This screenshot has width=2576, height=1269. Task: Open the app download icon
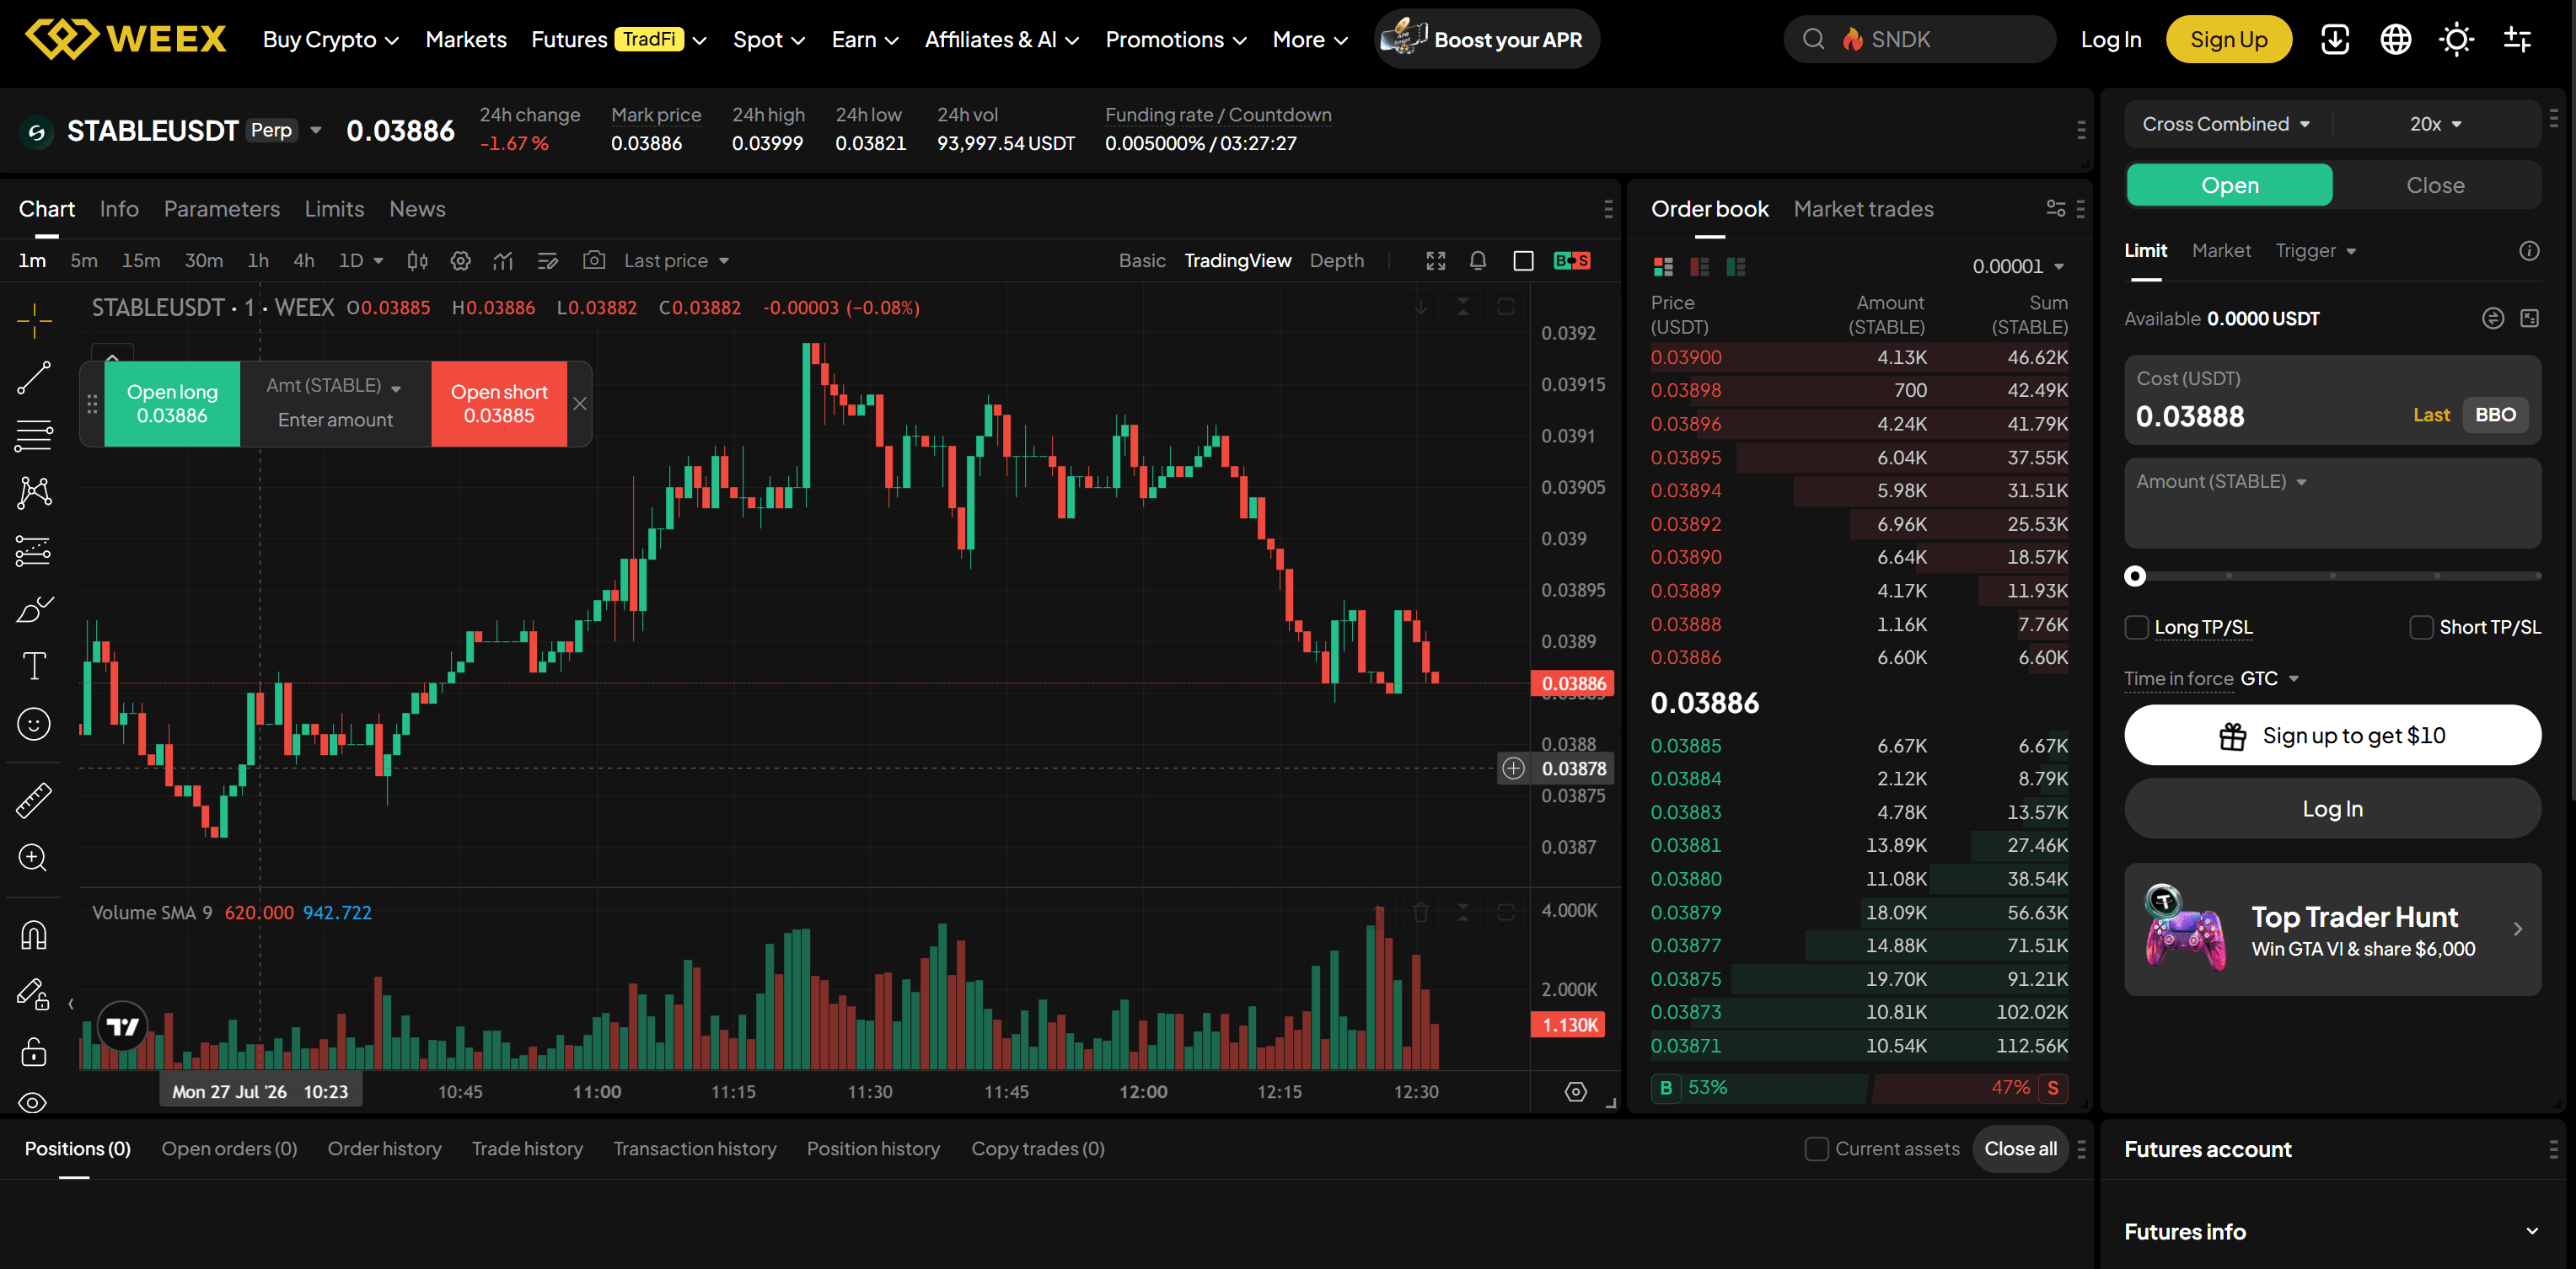(x=2334, y=40)
